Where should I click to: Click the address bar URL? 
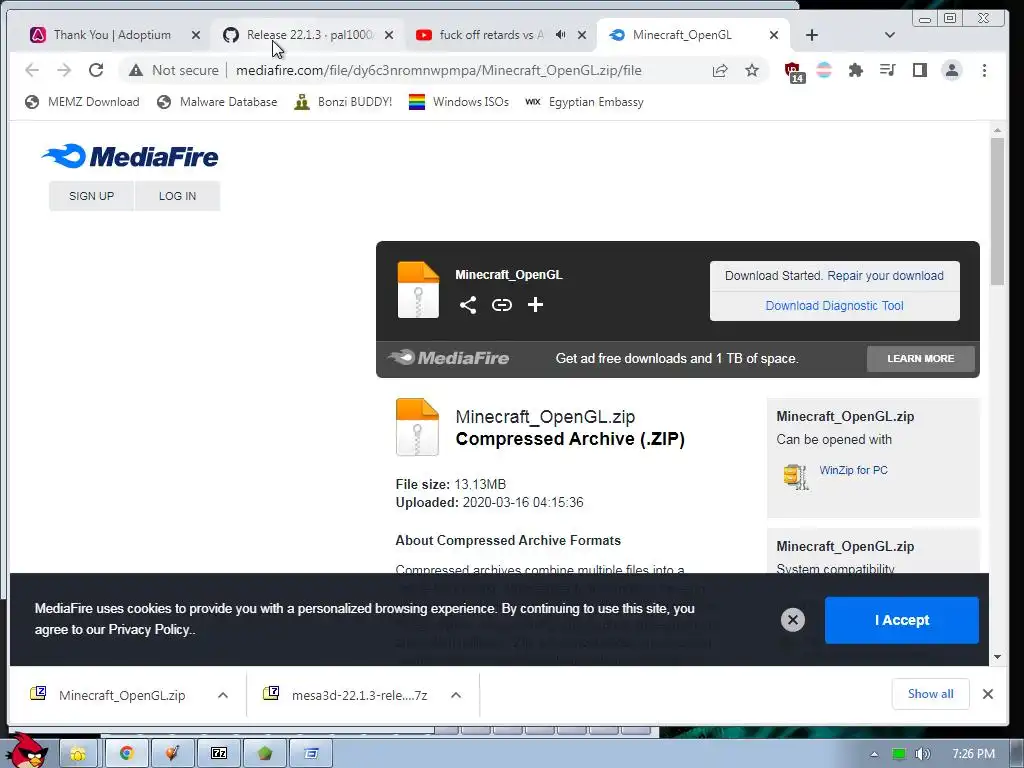pyautogui.click(x=438, y=71)
